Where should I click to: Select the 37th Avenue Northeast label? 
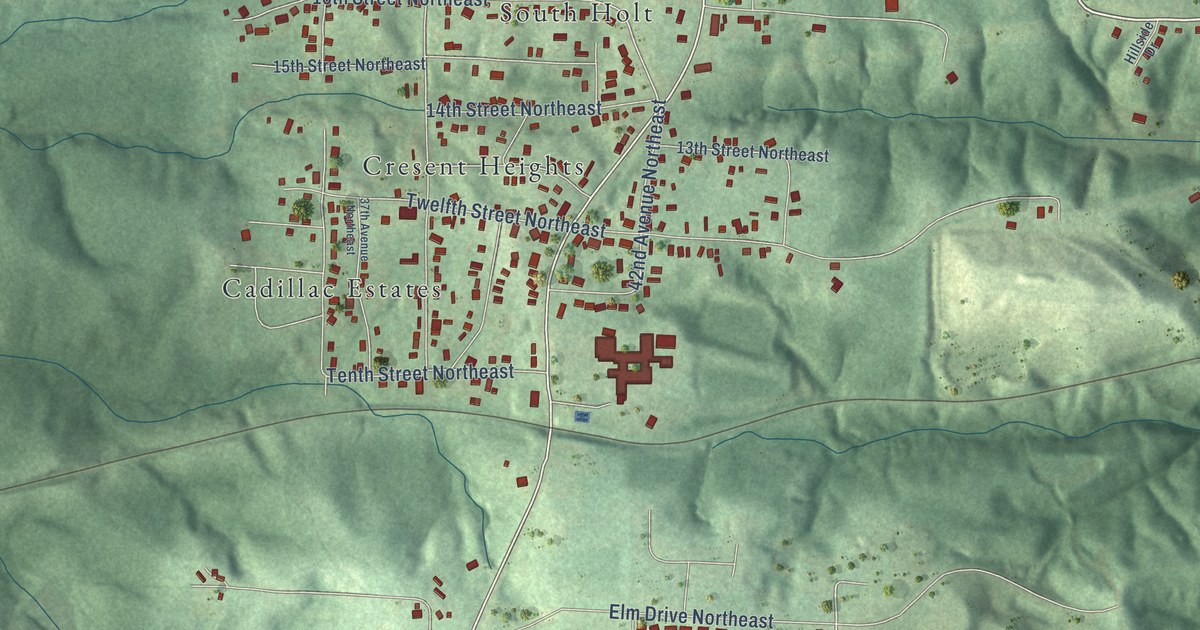coord(358,229)
